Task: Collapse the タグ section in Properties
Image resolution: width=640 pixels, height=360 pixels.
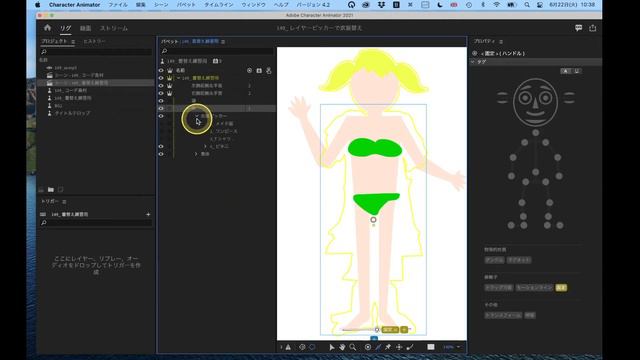Action: 473,62
